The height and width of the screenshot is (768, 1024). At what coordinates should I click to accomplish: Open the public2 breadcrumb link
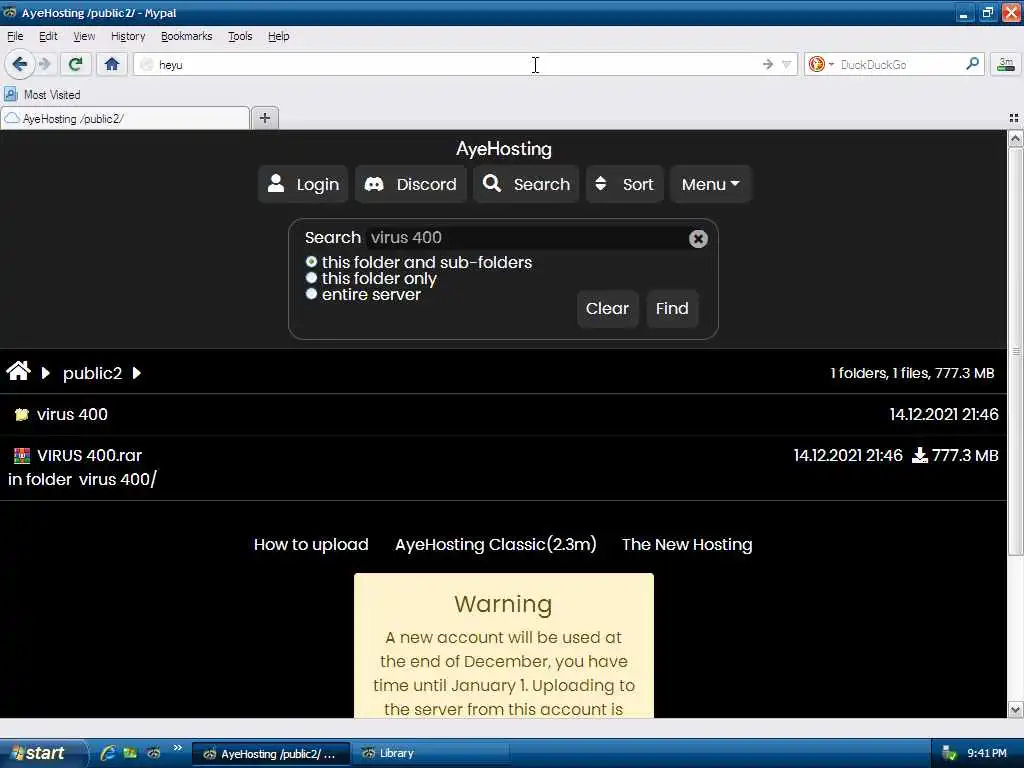point(92,373)
